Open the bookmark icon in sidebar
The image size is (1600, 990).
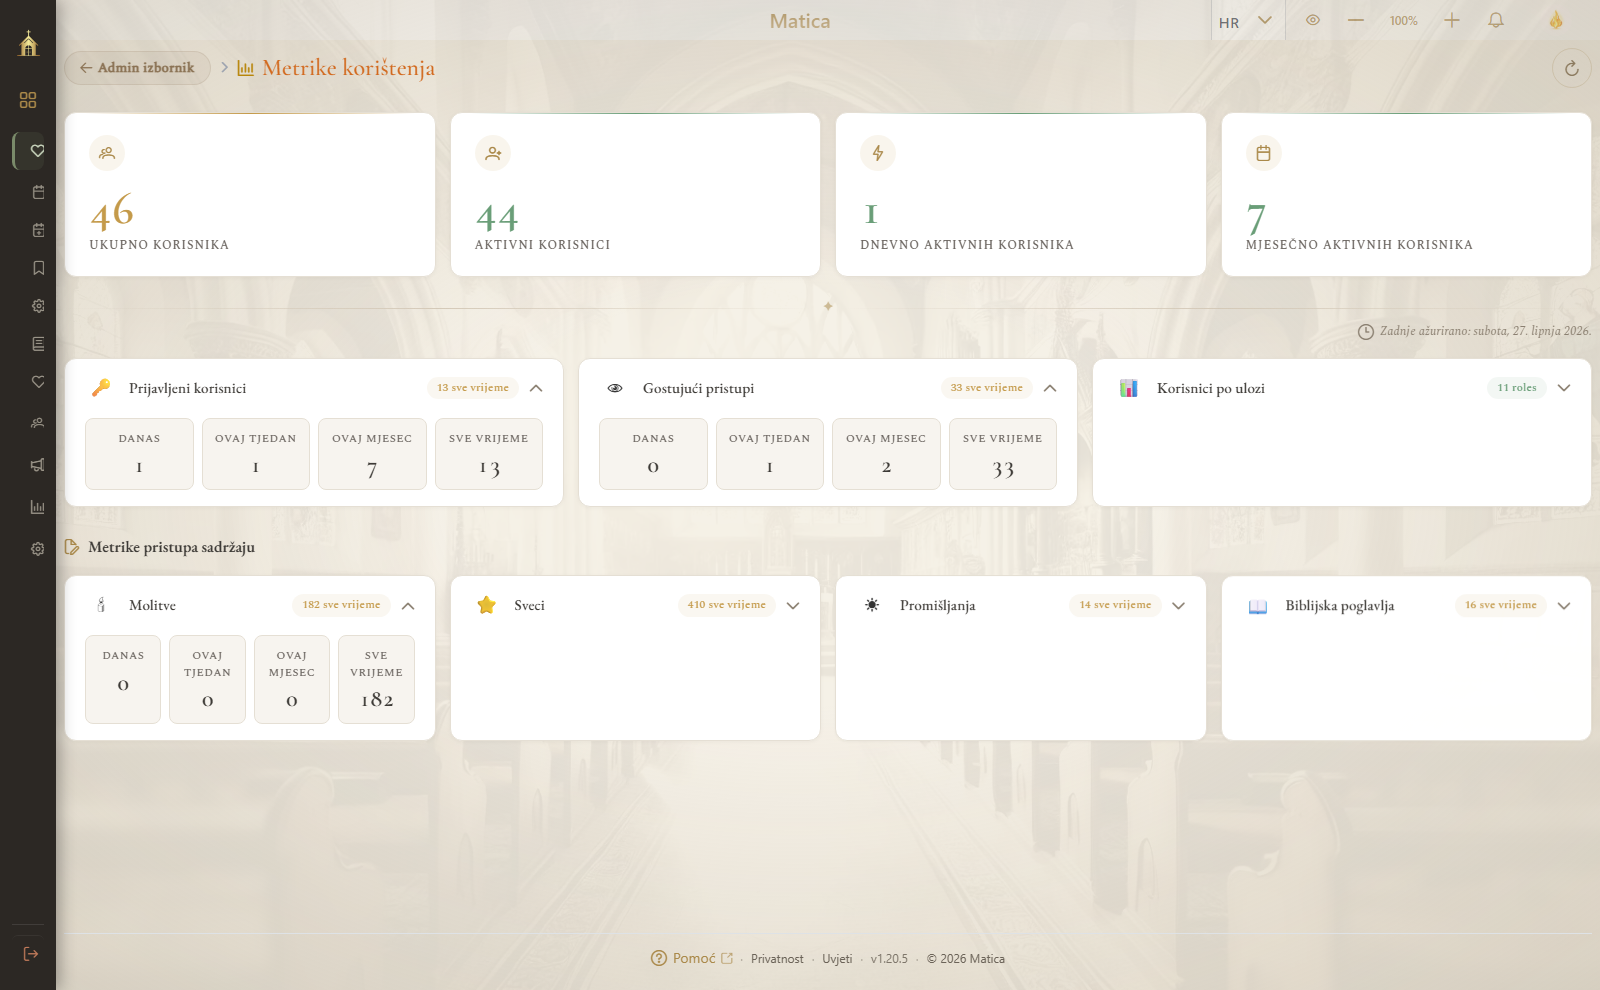coord(38,268)
